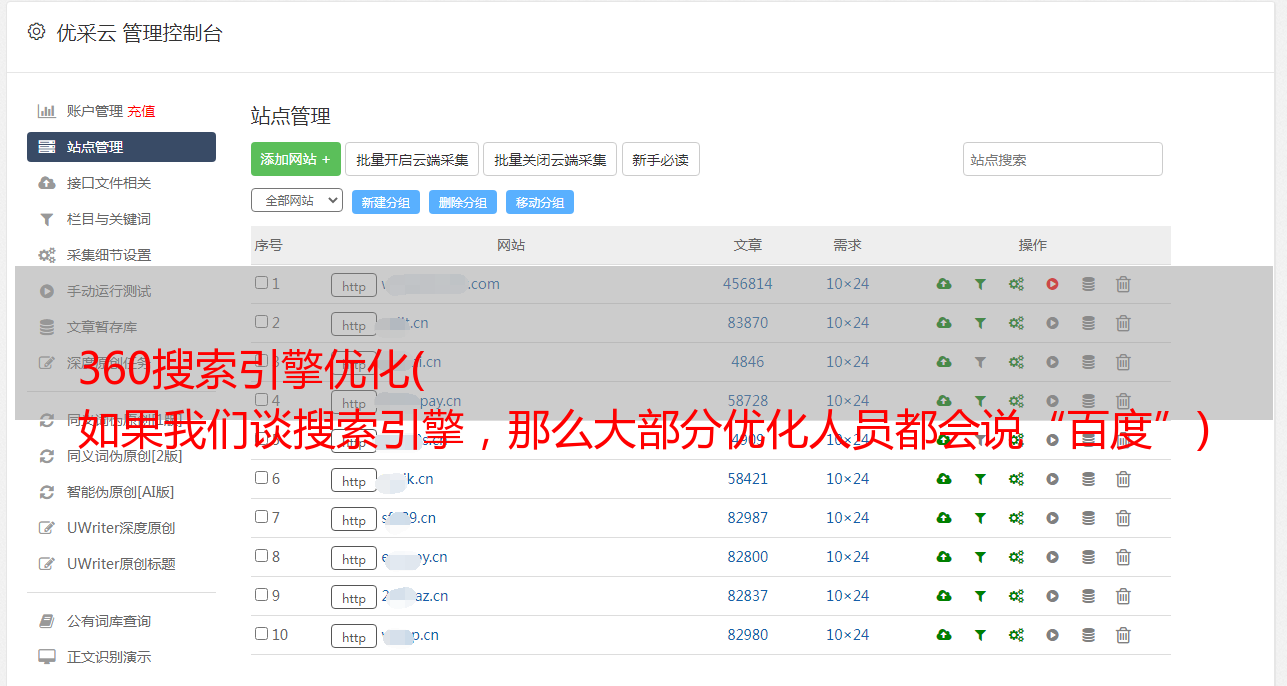Viewport: 1287px width, 686px height.
Task: Open the article database icon in row 6
Action: point(1088,479)
